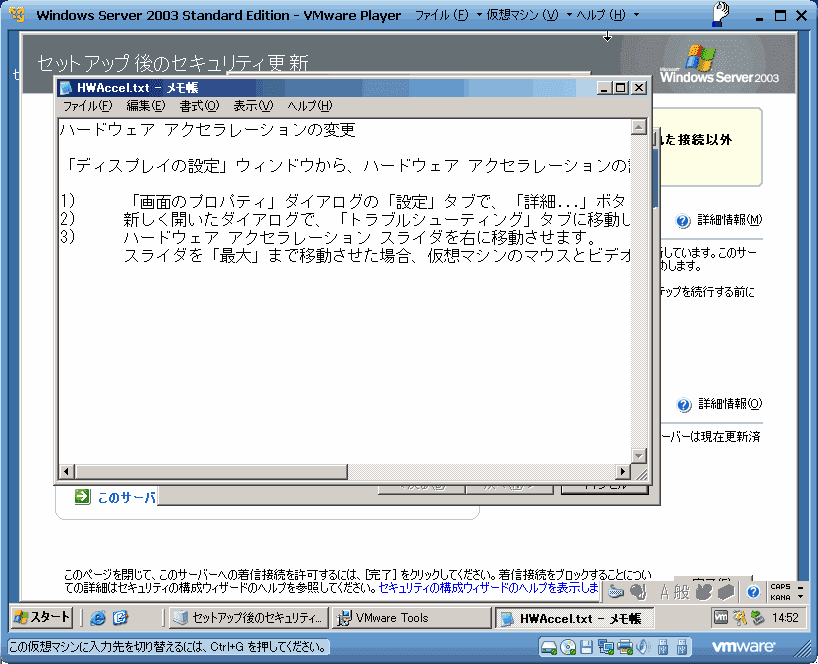The width and height of the screenshot is (818, 664).
Task: Click the VMware CD-ROM device icon
Action: (x=568, y=647)
